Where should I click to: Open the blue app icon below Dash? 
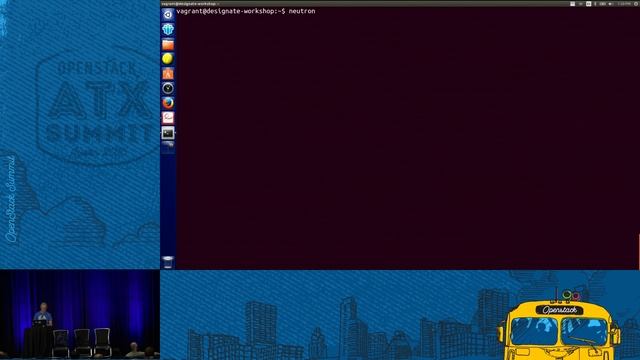pos(168,29)
